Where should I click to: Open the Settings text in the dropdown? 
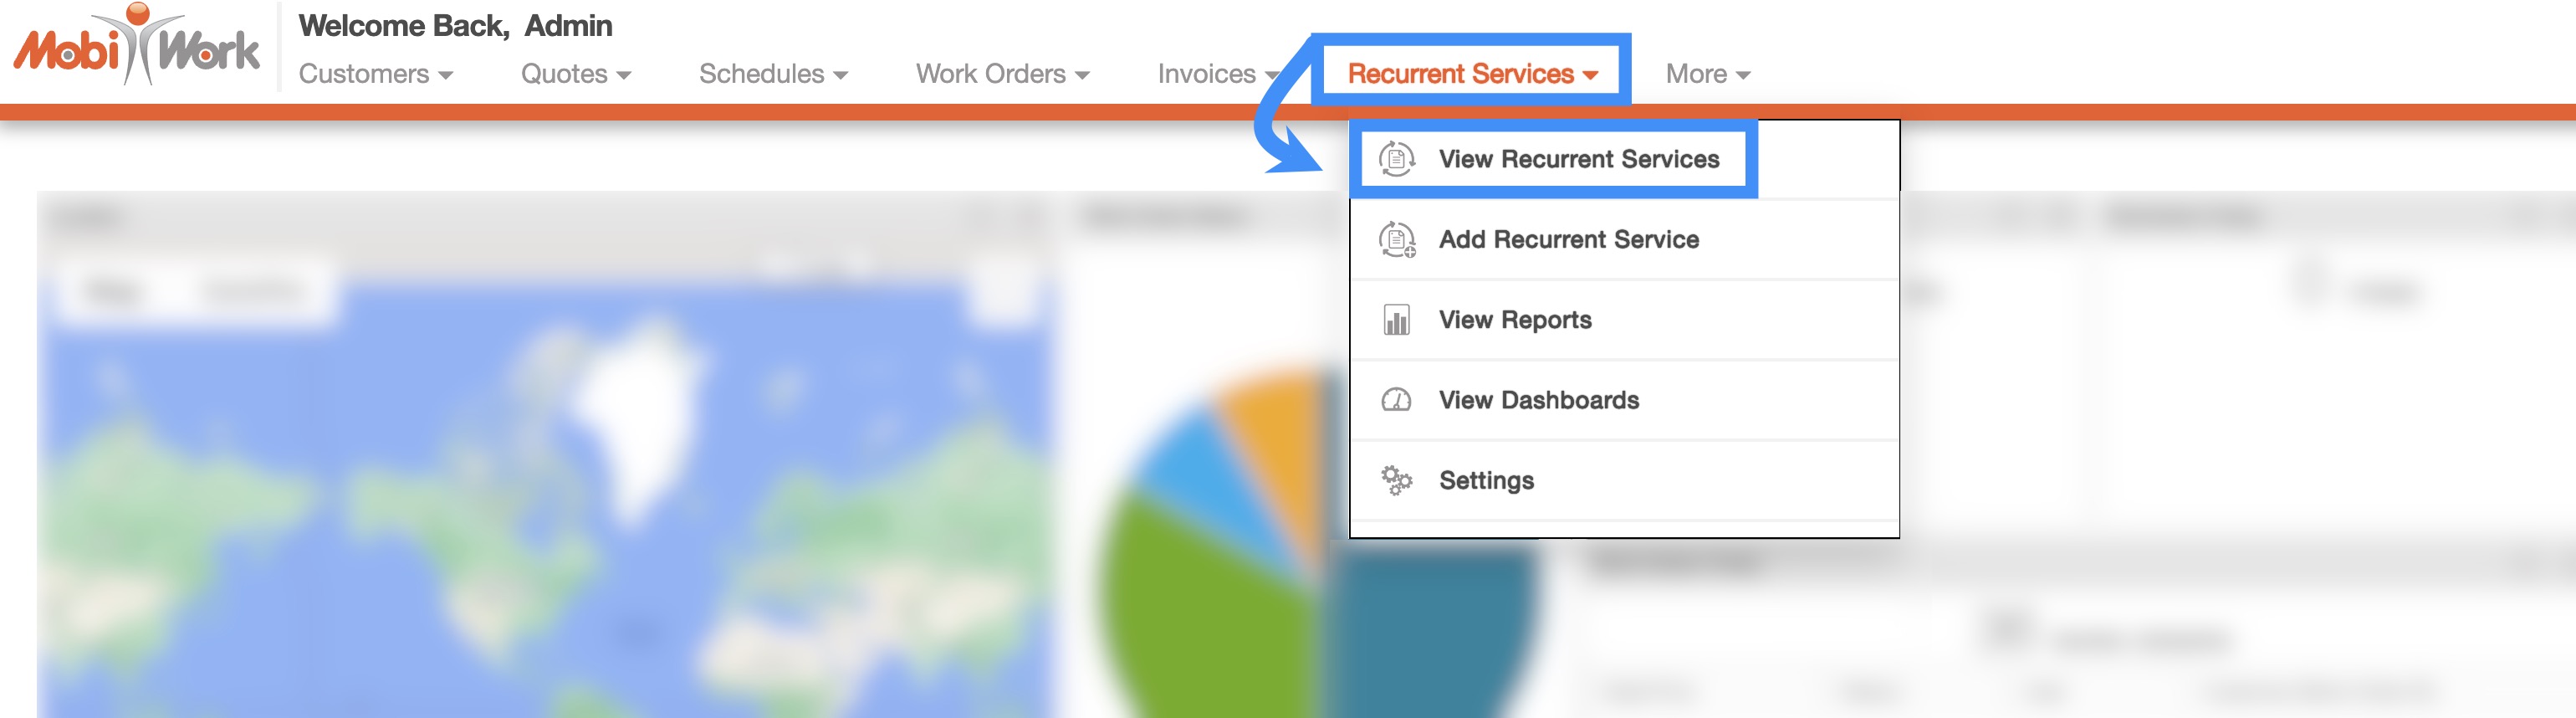click(x=1485, y=481)
